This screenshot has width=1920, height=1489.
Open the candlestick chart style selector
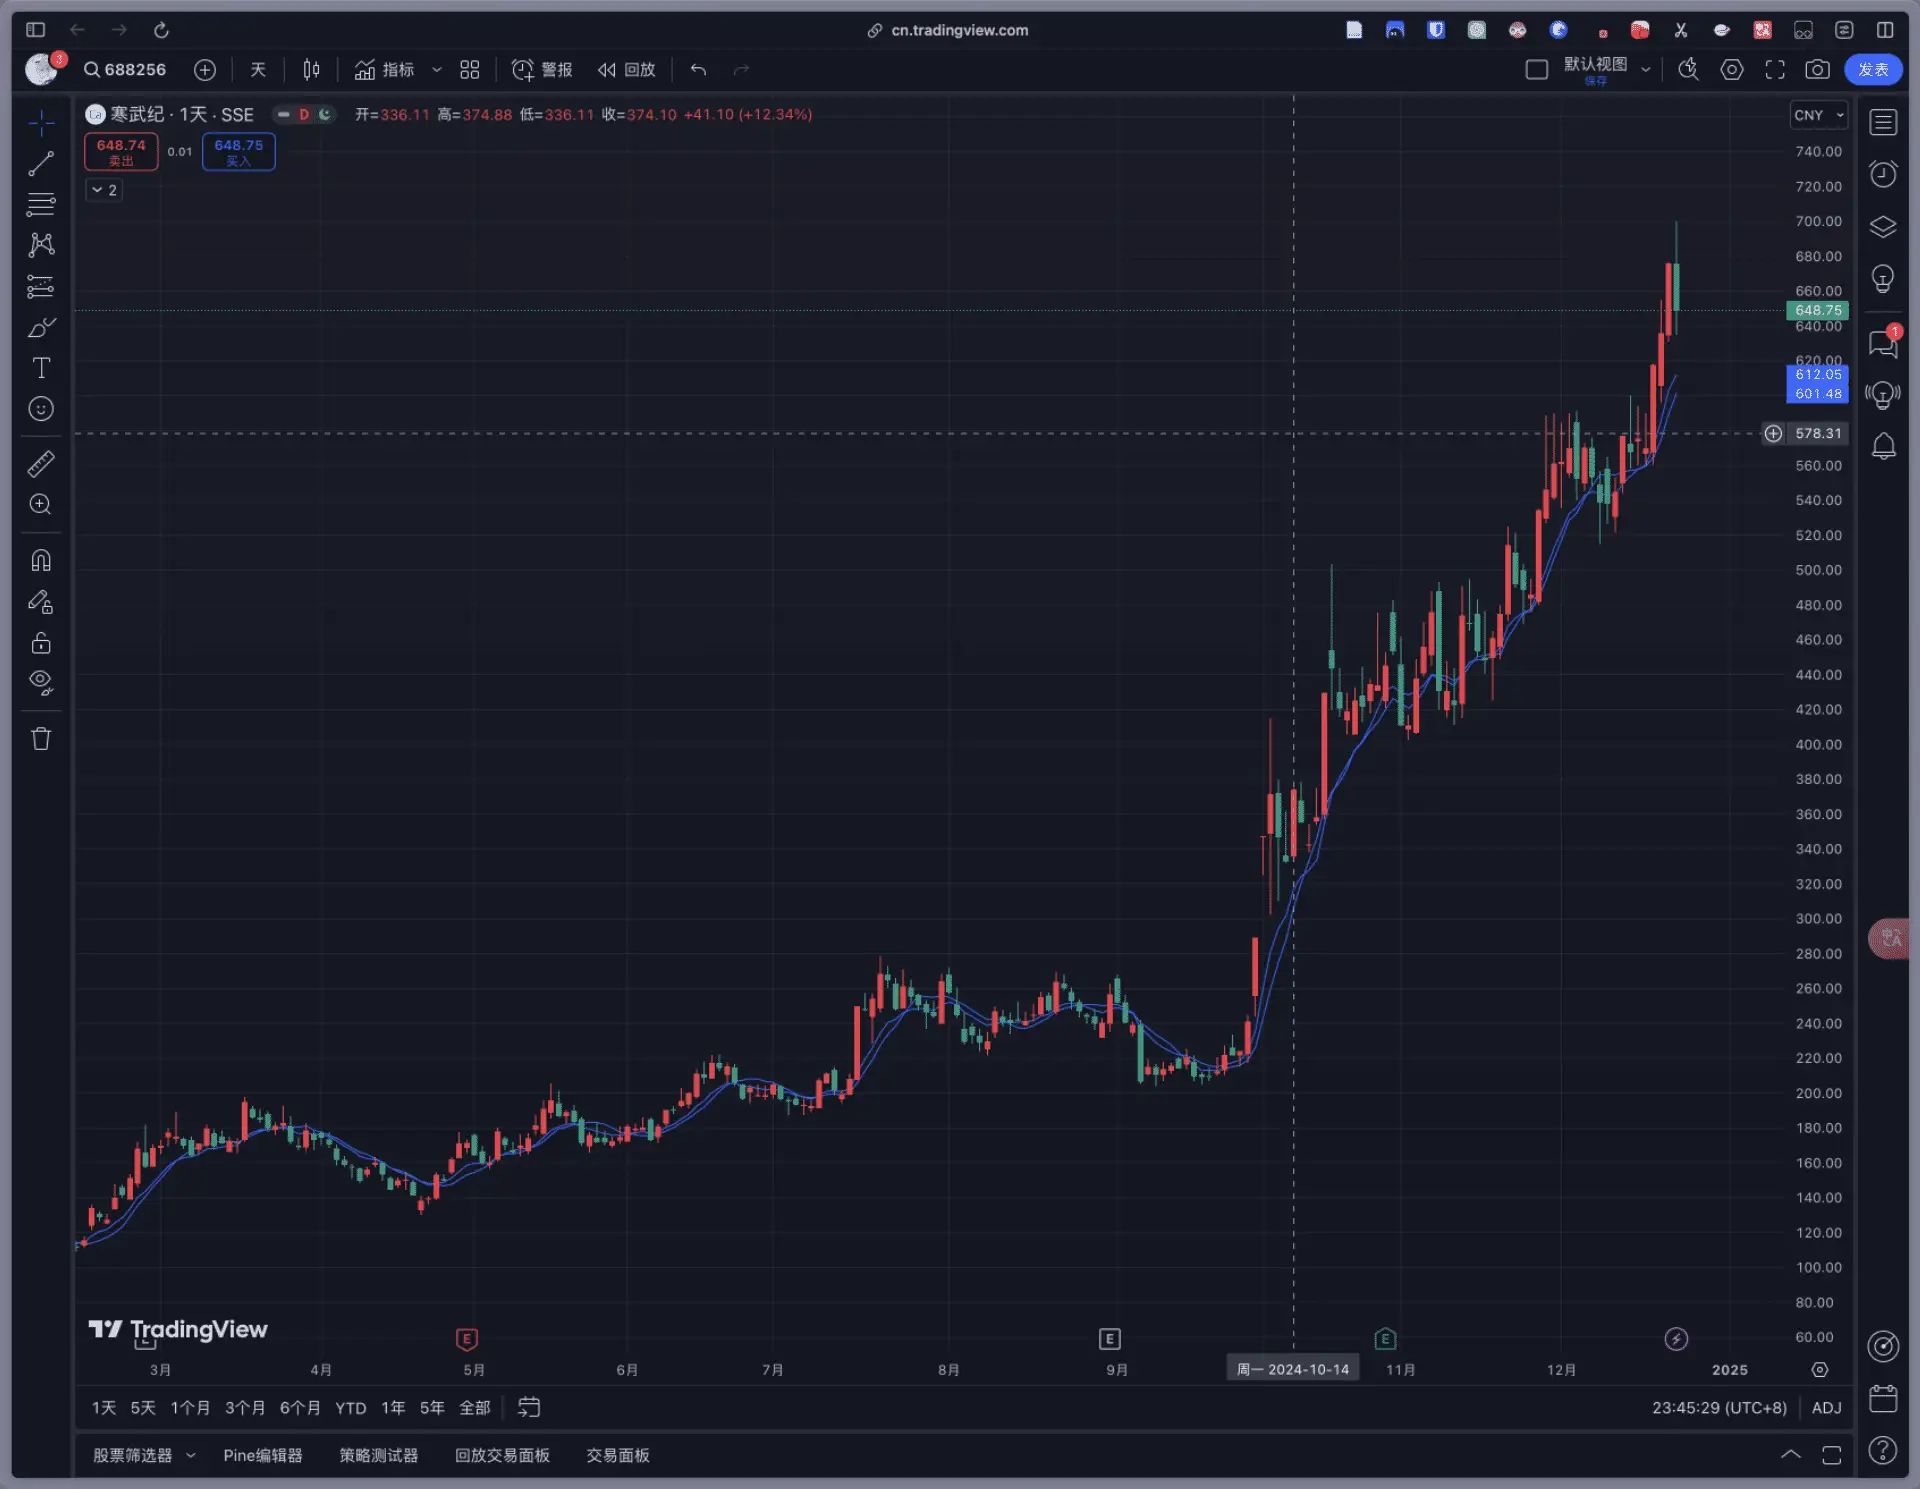point(311,70)
